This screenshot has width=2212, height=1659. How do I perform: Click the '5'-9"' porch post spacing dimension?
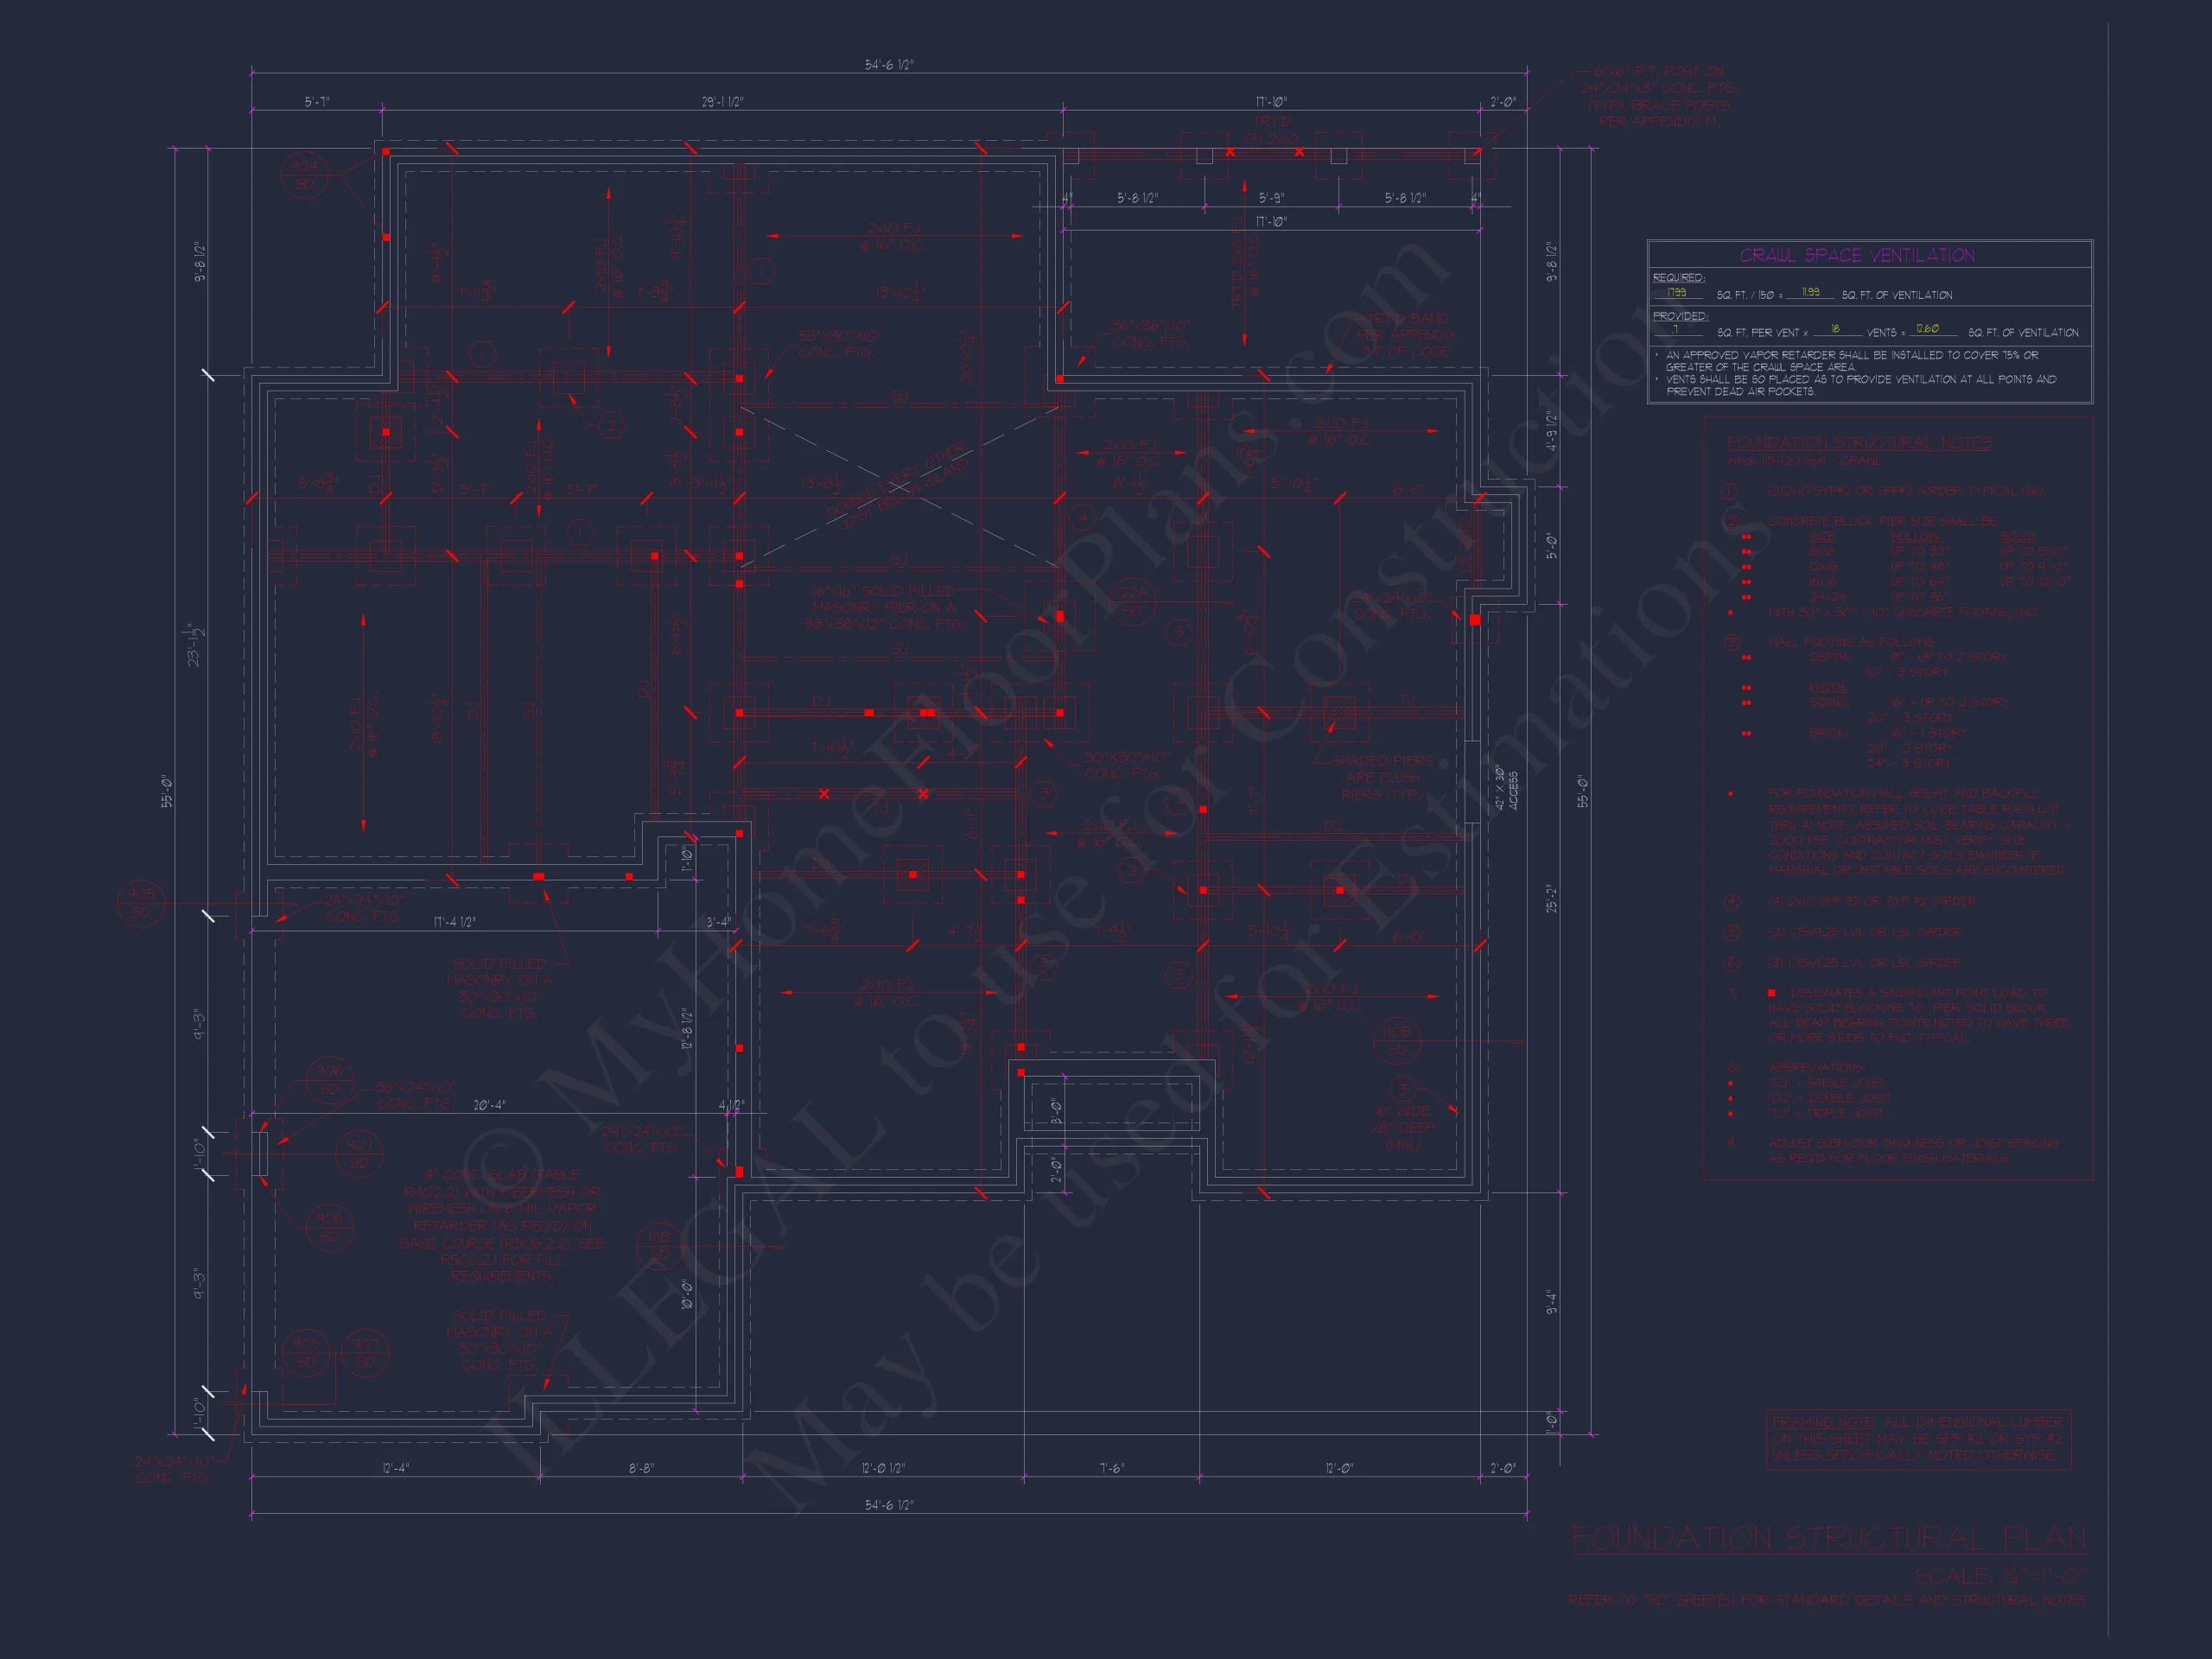[x=1270, y=198]
